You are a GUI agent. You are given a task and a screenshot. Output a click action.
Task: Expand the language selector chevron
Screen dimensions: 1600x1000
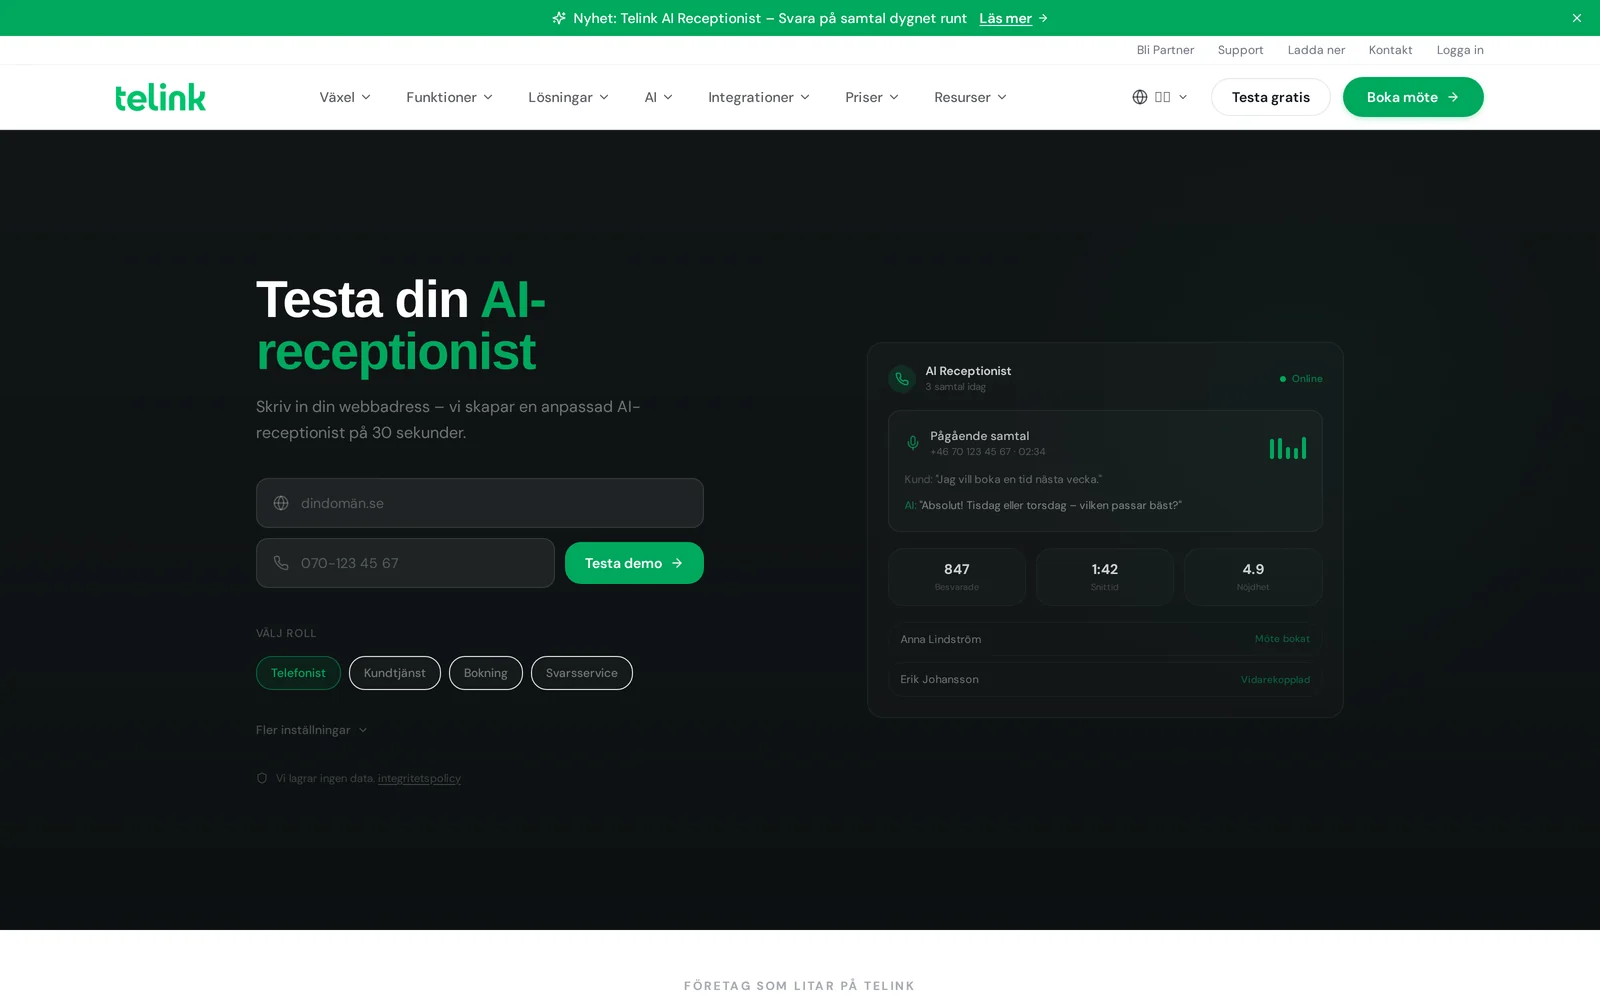click(1183, 97)
